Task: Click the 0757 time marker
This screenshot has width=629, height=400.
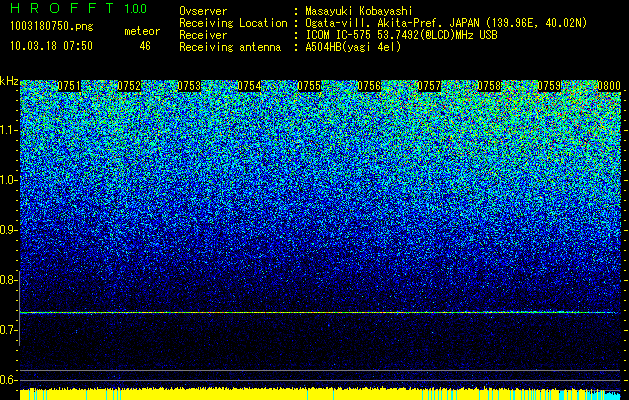Action: 429,86
